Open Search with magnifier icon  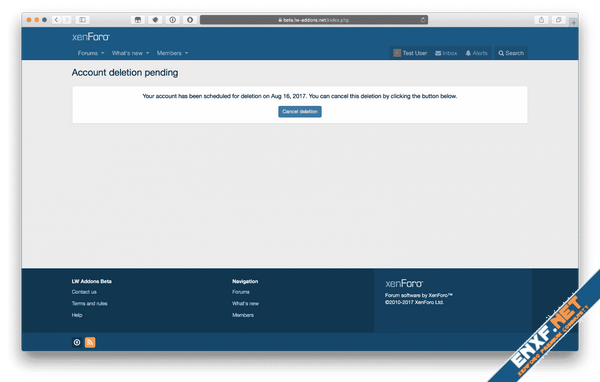(x=511, y=53)
